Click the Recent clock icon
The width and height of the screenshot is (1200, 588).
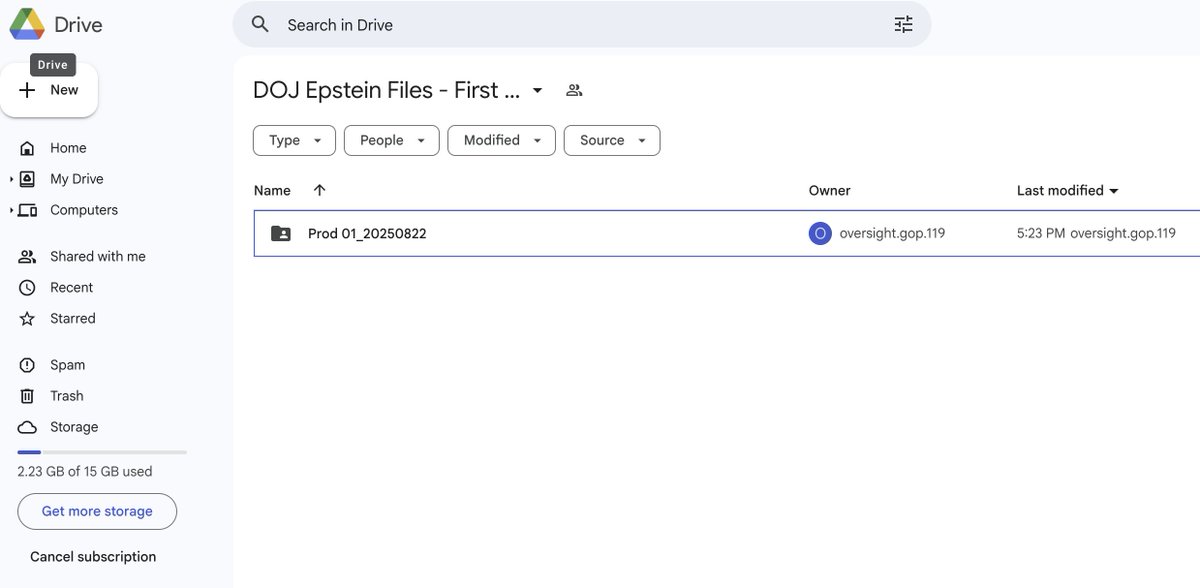[x=28, y=288]
